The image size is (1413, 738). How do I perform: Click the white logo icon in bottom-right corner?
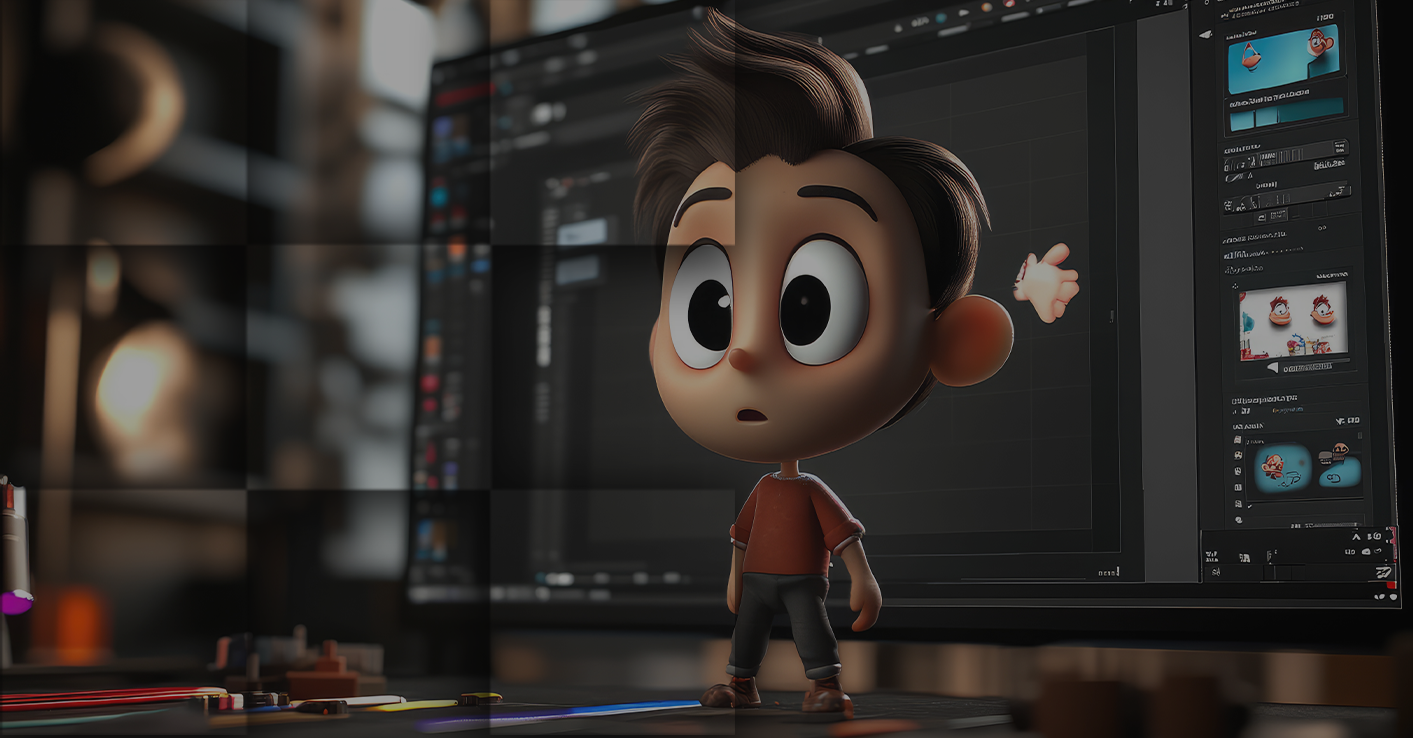(1383, 572)
